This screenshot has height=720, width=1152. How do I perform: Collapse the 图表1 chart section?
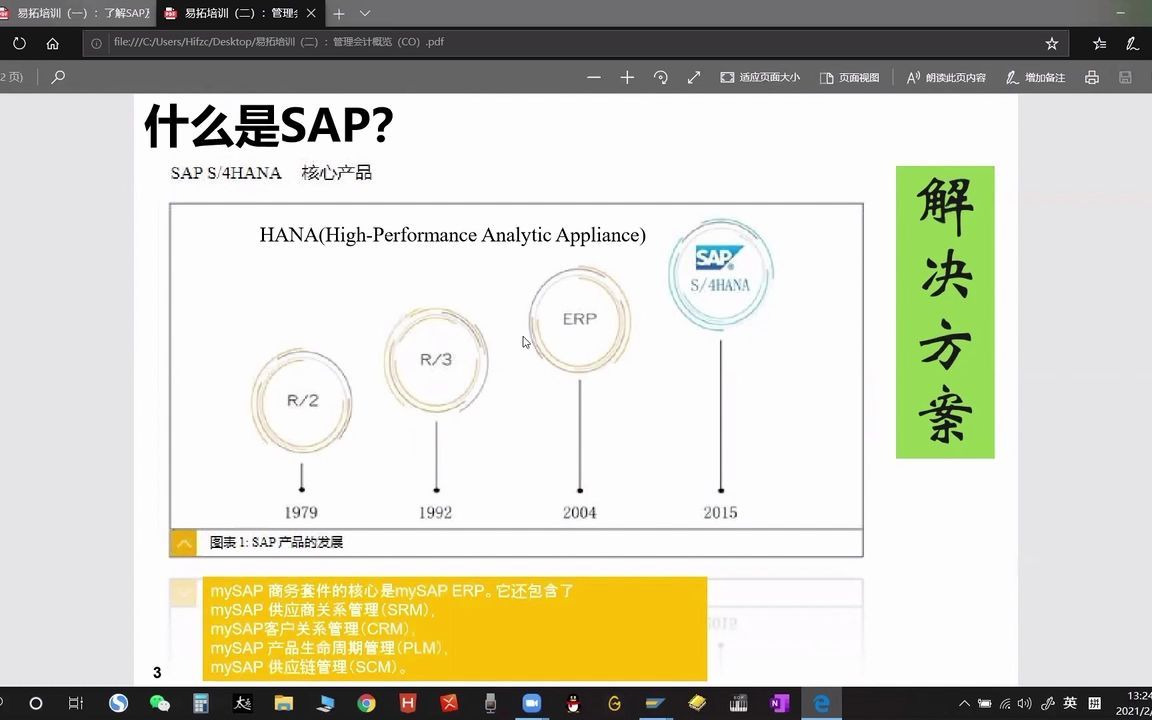point(184,542)
